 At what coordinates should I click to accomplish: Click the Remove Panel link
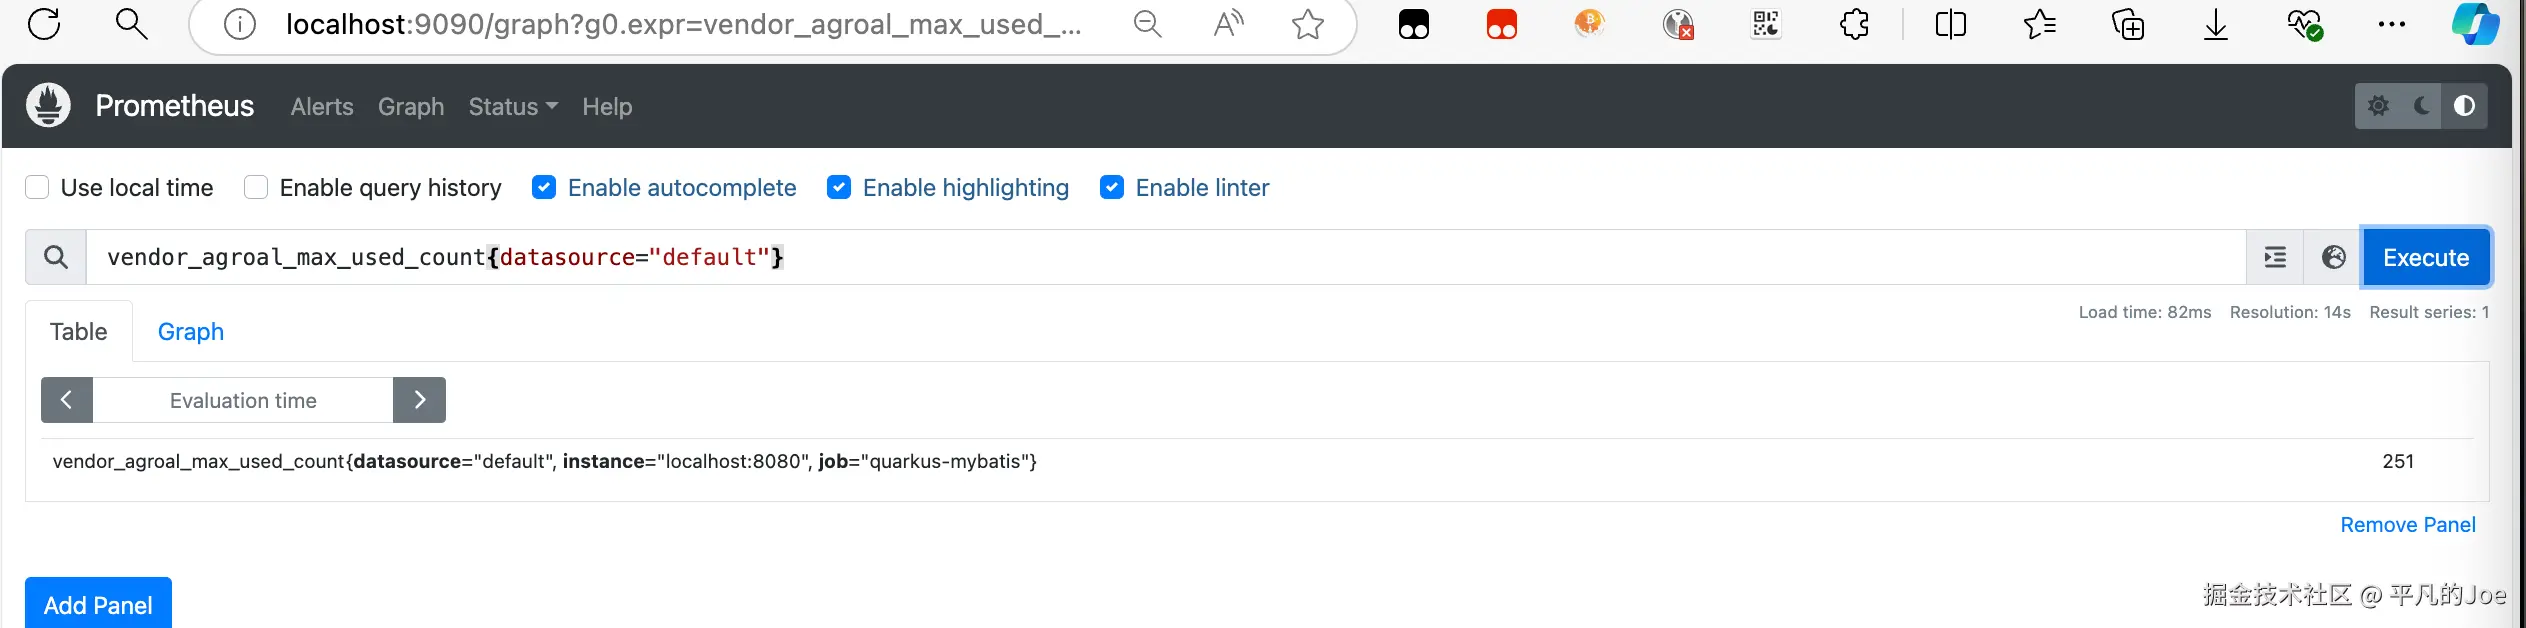(x=2407, y=525)
